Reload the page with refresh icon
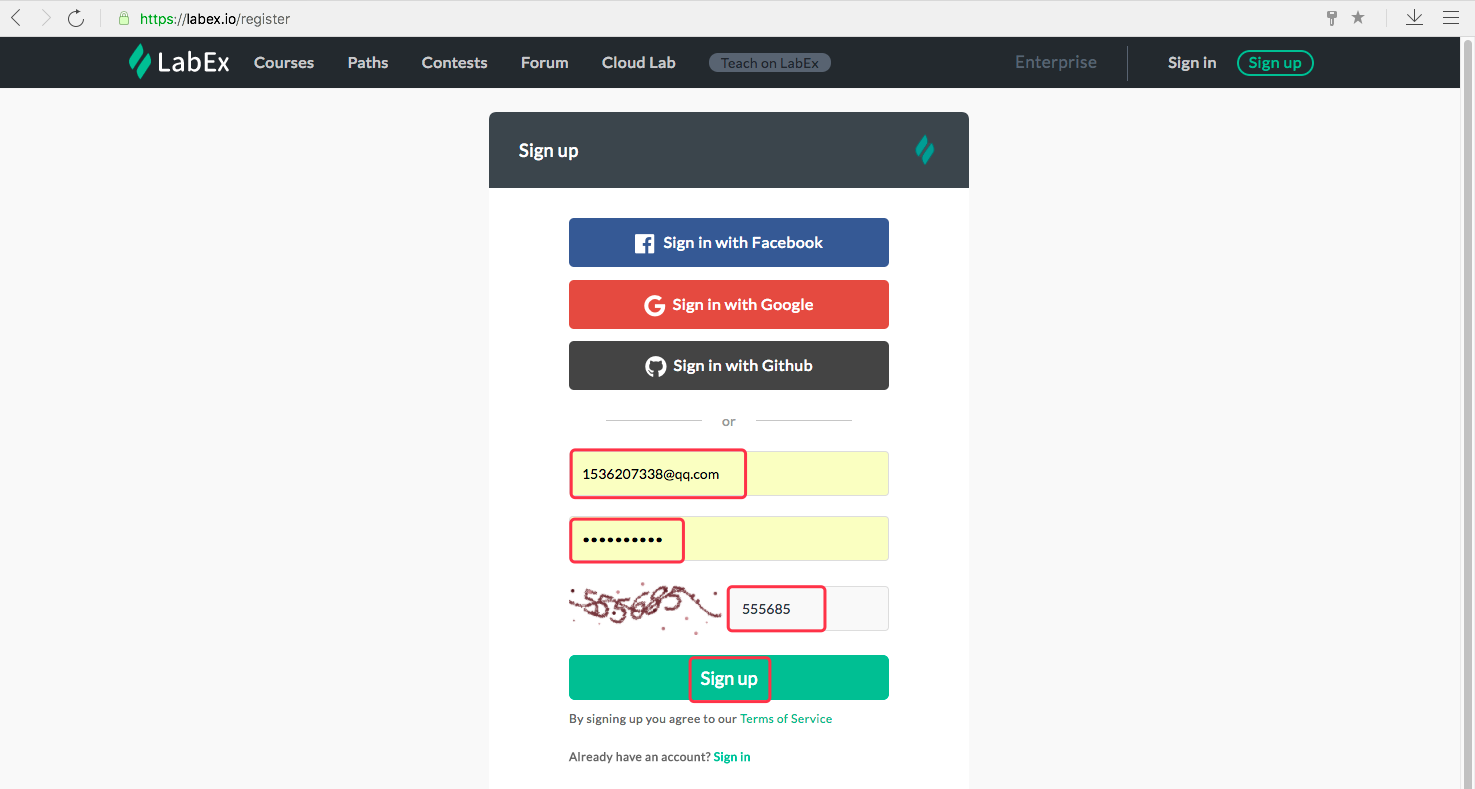The height and width of the screenshot is (789, 1475). (76, 18)
